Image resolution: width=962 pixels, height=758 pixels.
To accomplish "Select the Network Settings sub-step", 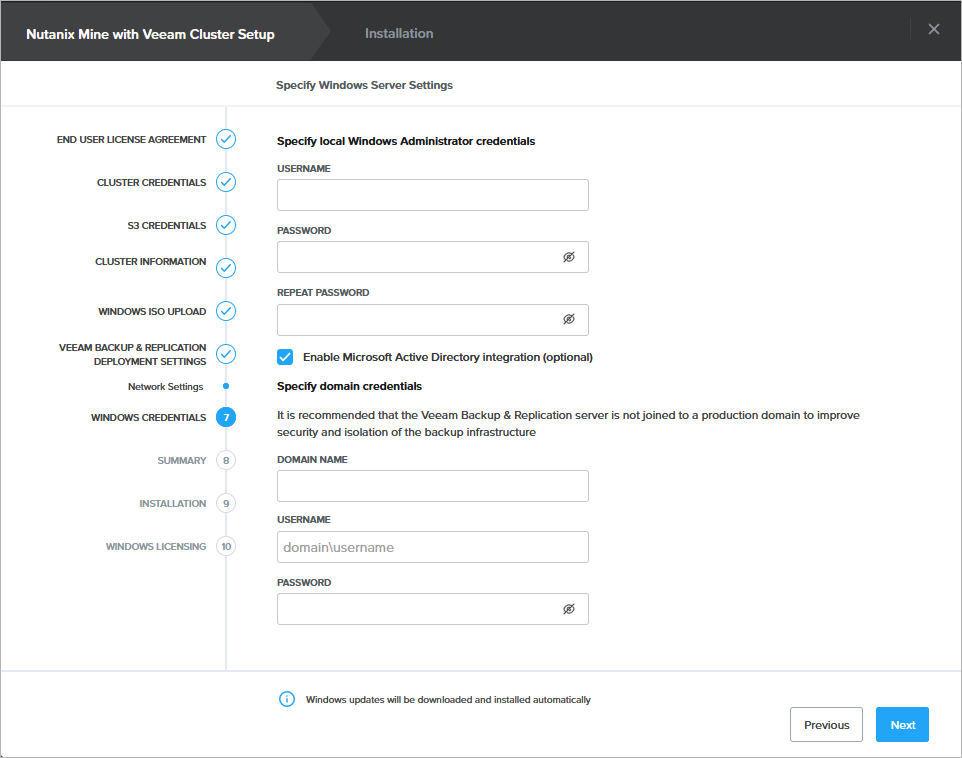I will coord(166,387).
